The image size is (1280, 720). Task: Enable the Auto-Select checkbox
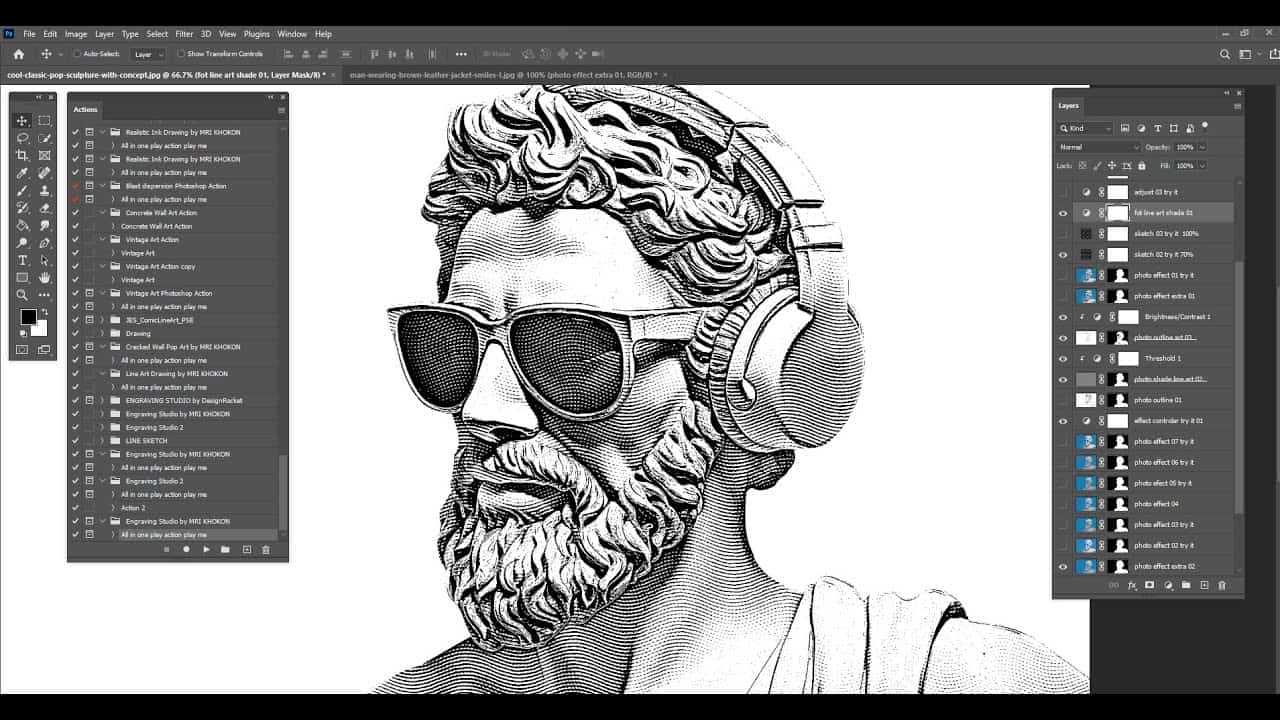(77, 54)
